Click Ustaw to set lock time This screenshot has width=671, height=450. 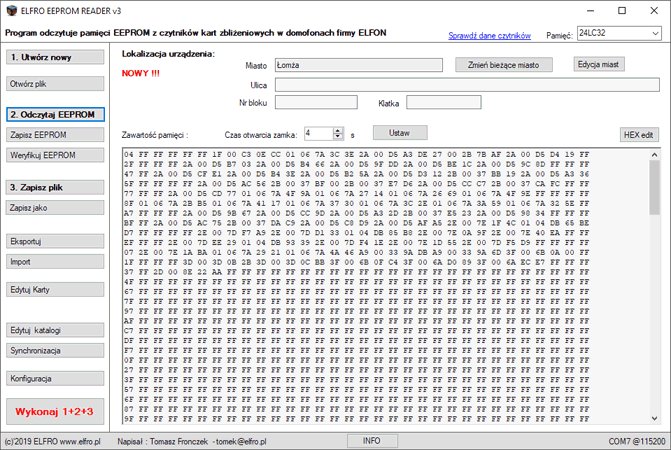tap(400, 133)
